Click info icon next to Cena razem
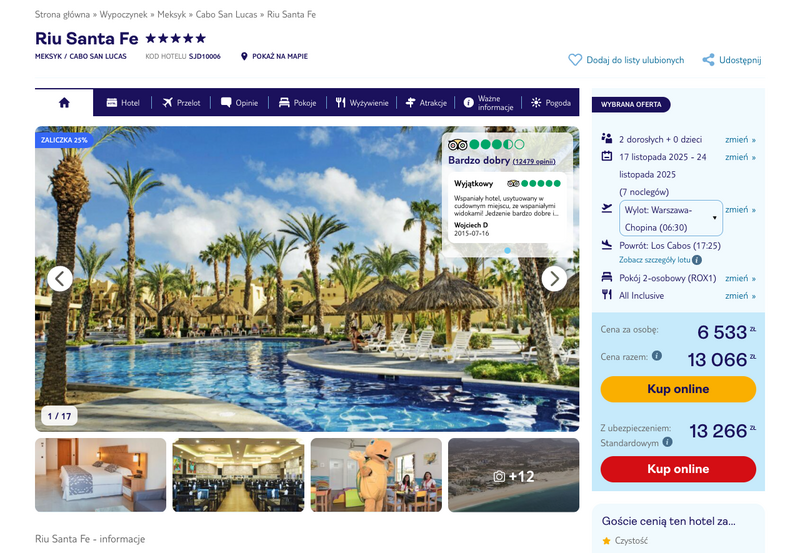Viewport: 800px width, 553px height. pos(657,356)
